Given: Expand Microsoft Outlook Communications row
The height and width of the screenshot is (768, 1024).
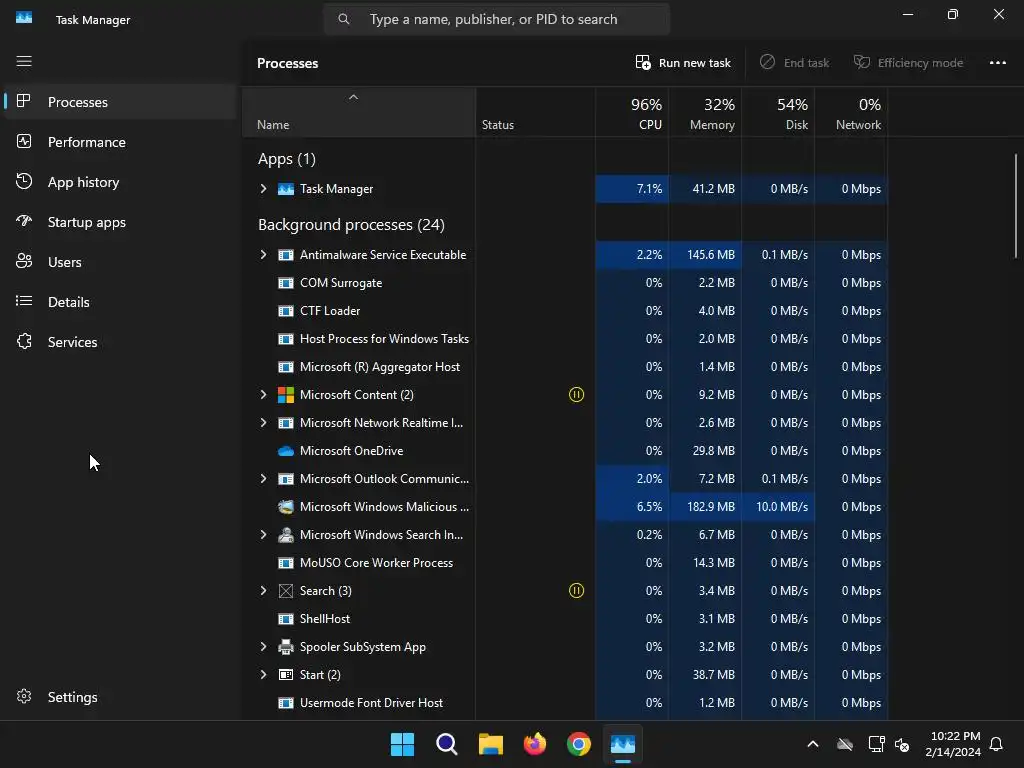Looking at the screenshot, I should tap(263, 479).
